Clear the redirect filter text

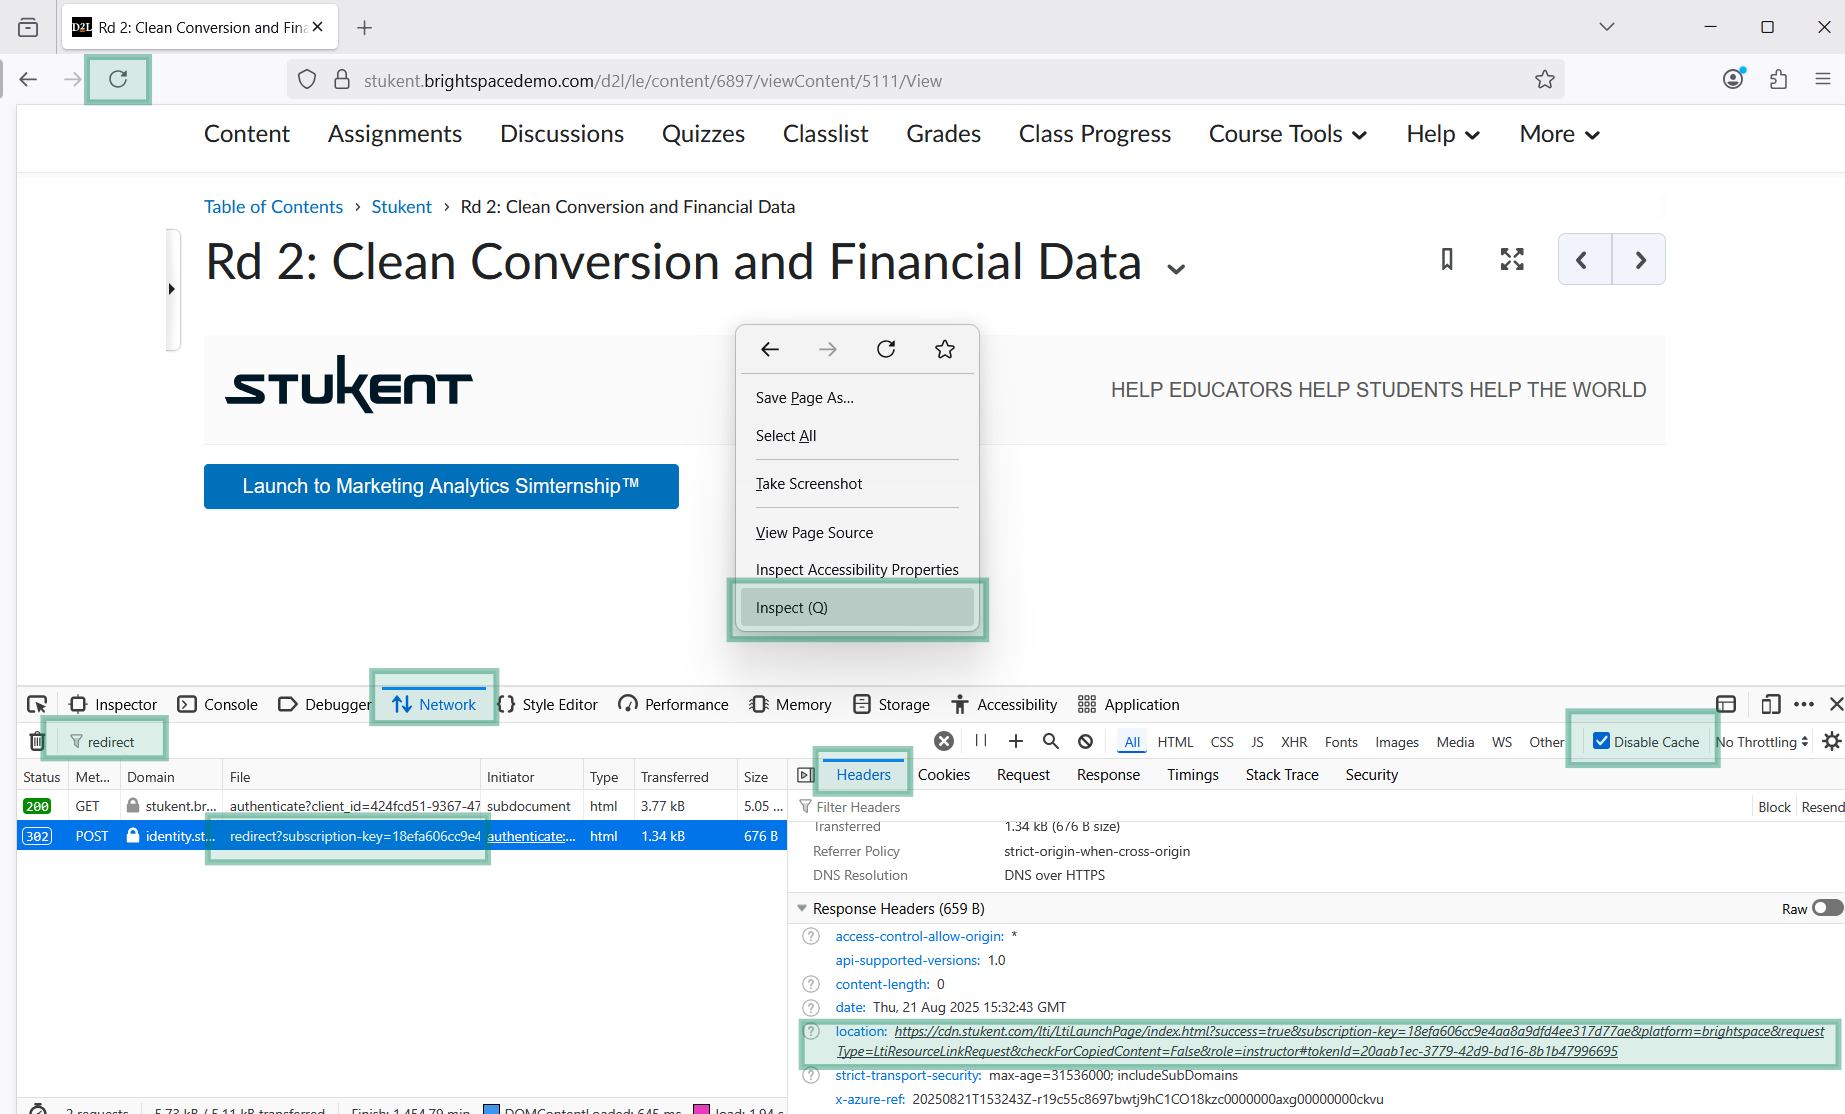(944, 741)
